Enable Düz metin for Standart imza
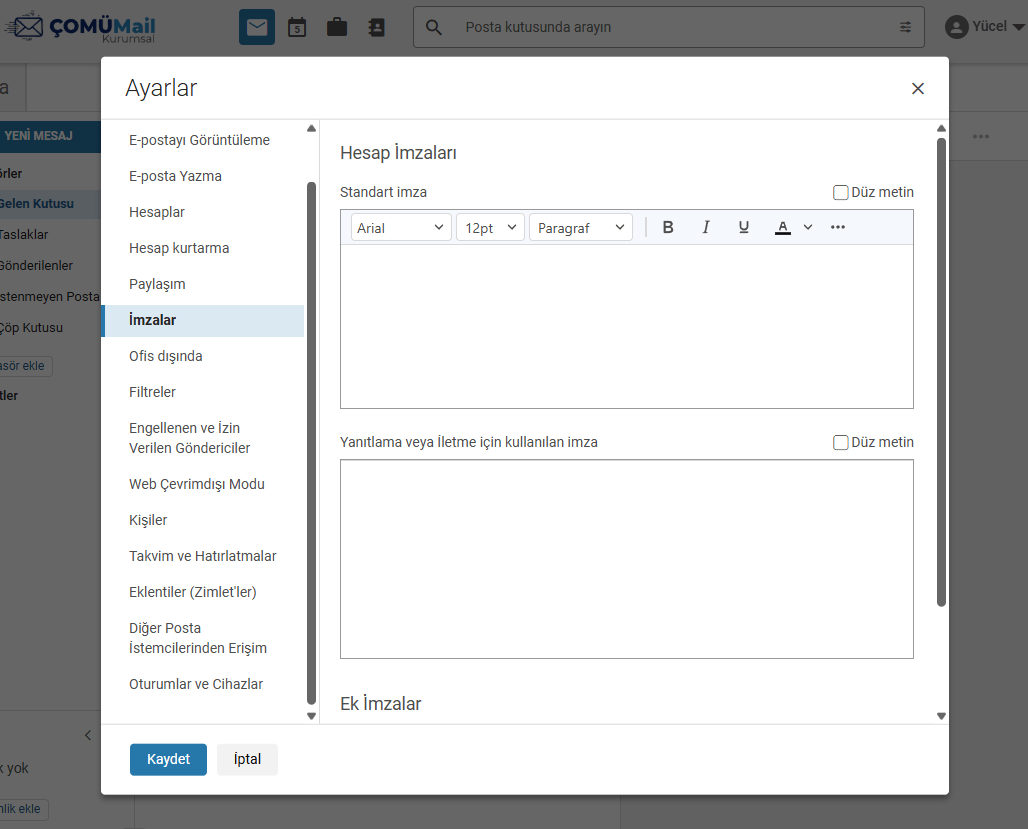 (x=840, y=192)
